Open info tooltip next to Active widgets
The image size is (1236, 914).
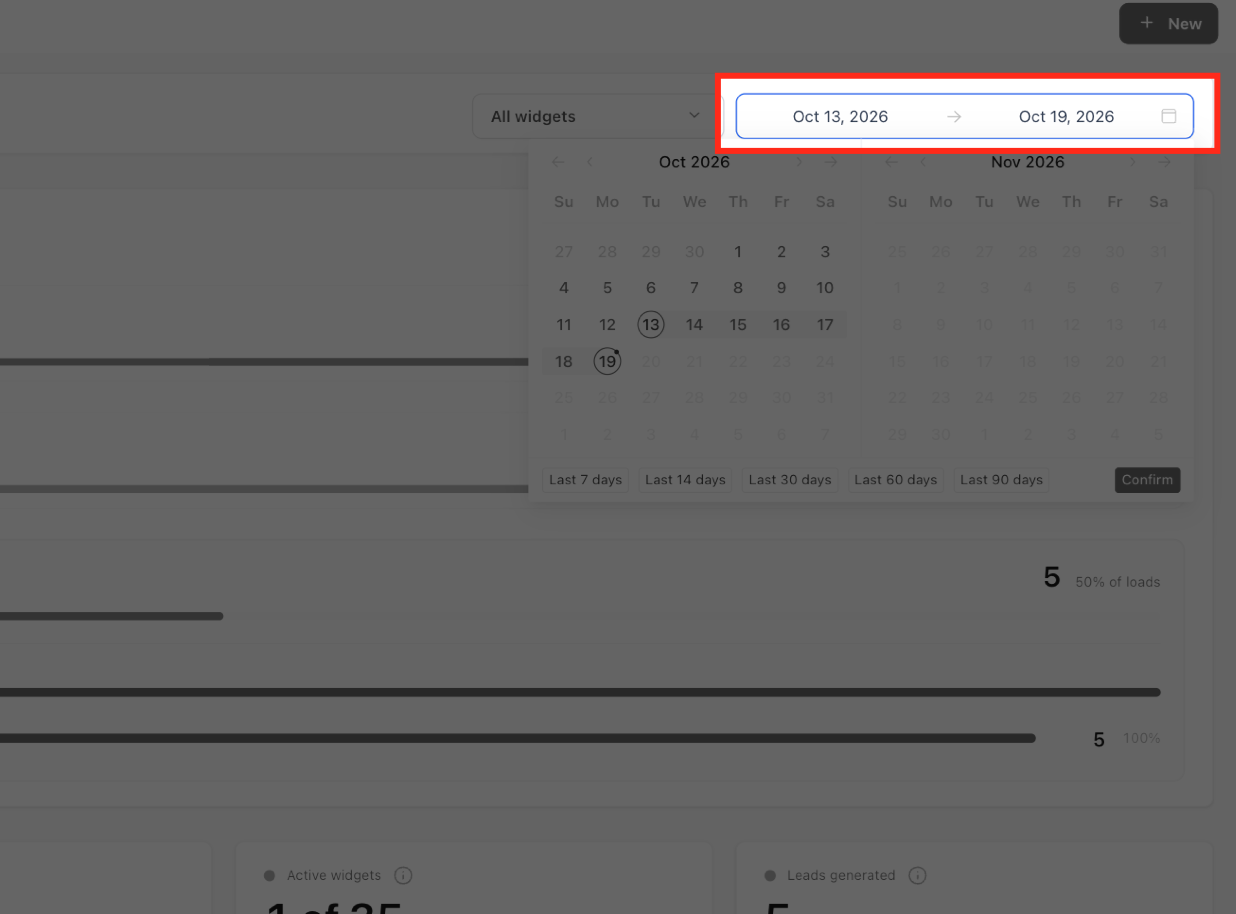pyautogui.click(x=403, y=875)
